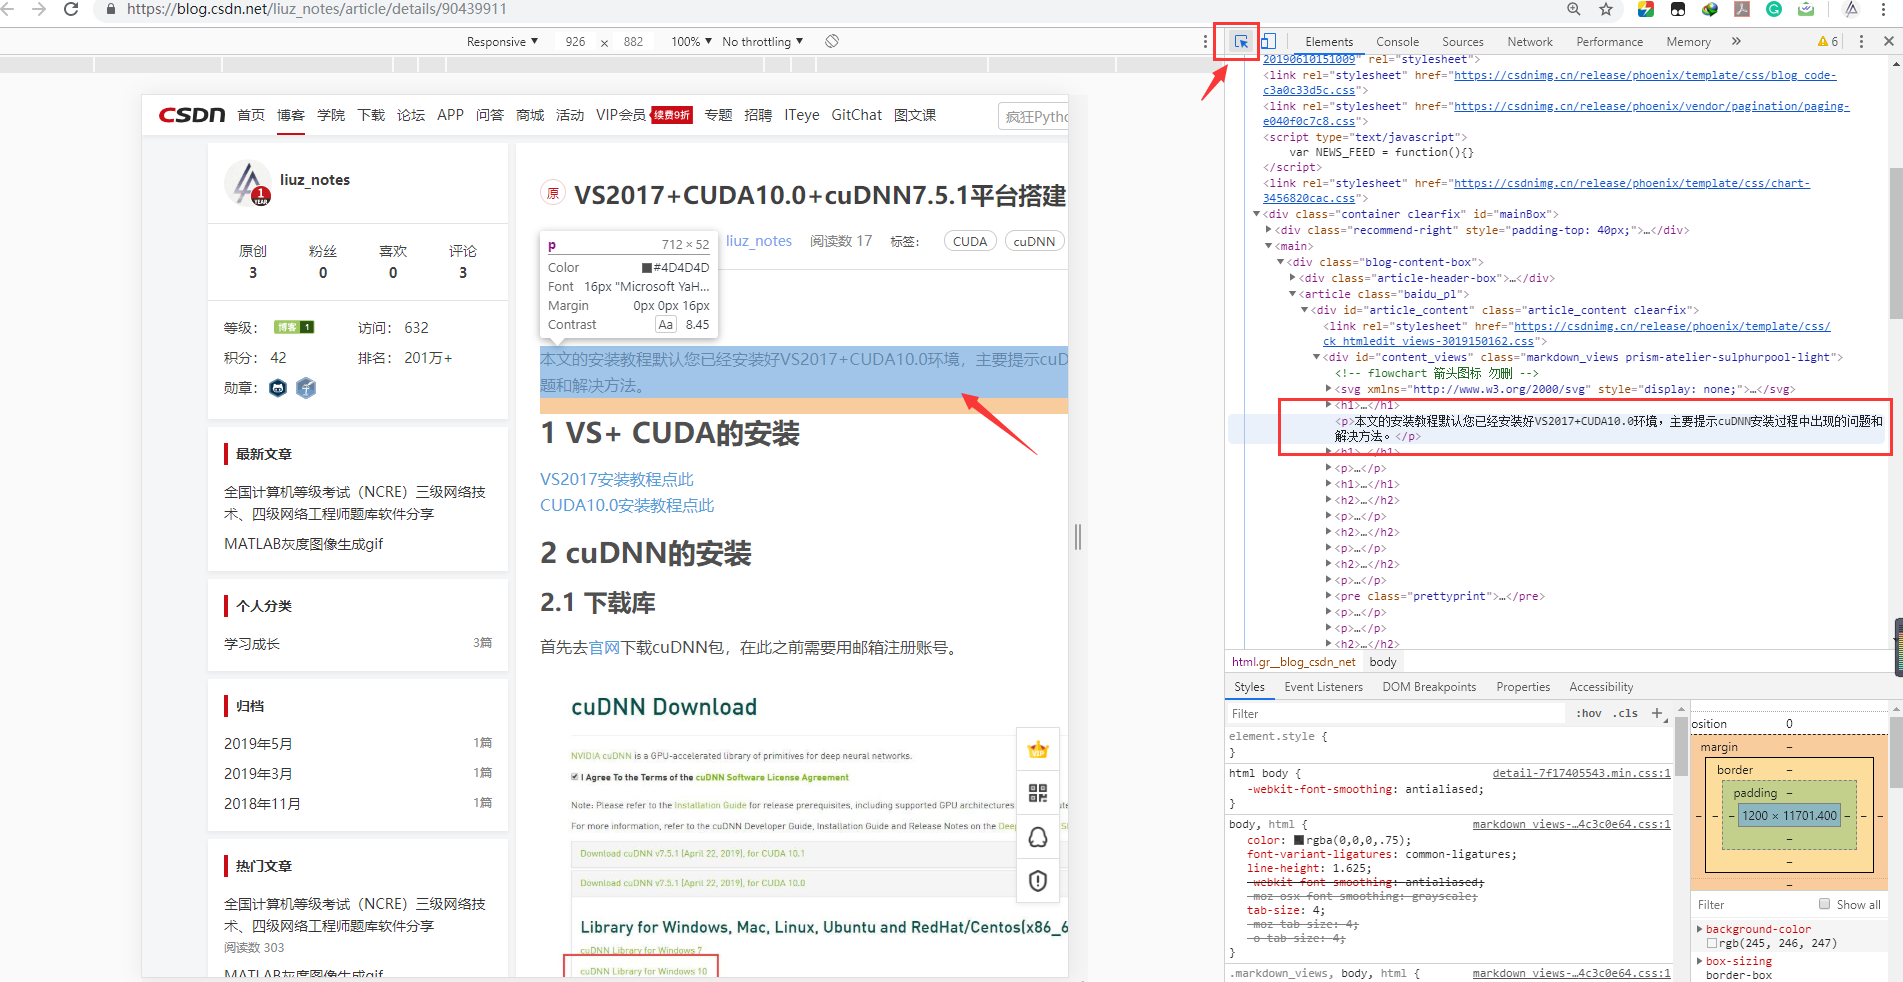Click GitChat nav menu item
This screenshot has height=982, width=1903.
857,115
